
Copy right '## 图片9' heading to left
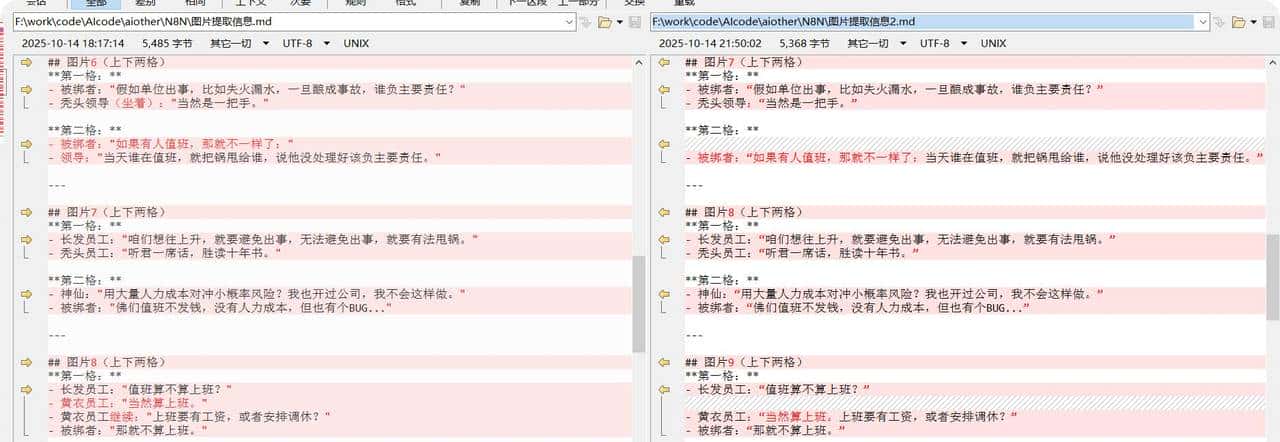click(x=663, y=362)
